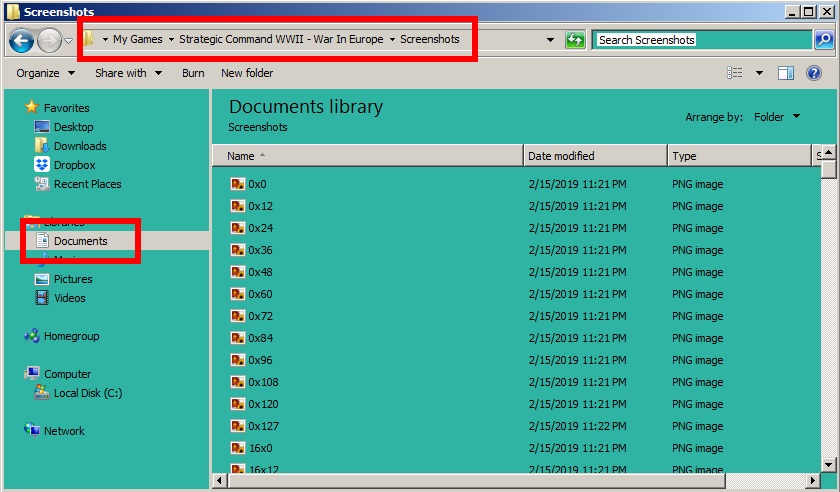Click the Forward navigation arrow
Screen dimensions: 840x492
[x=49, y=40]
